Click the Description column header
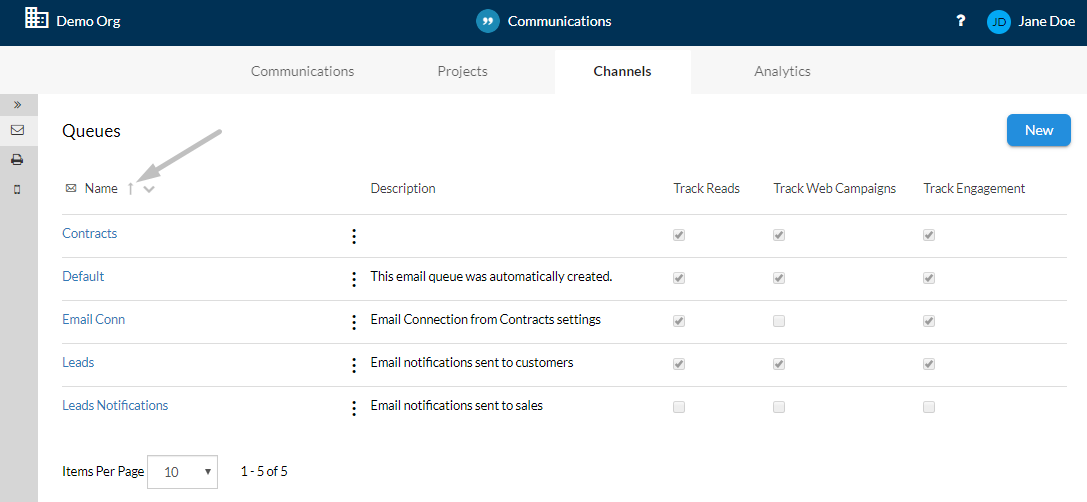 [x=403, y=189]
